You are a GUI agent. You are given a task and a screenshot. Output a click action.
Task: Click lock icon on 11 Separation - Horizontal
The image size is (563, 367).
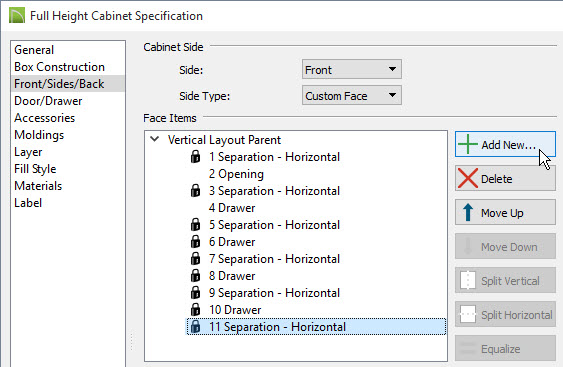[x=195, y=326]
